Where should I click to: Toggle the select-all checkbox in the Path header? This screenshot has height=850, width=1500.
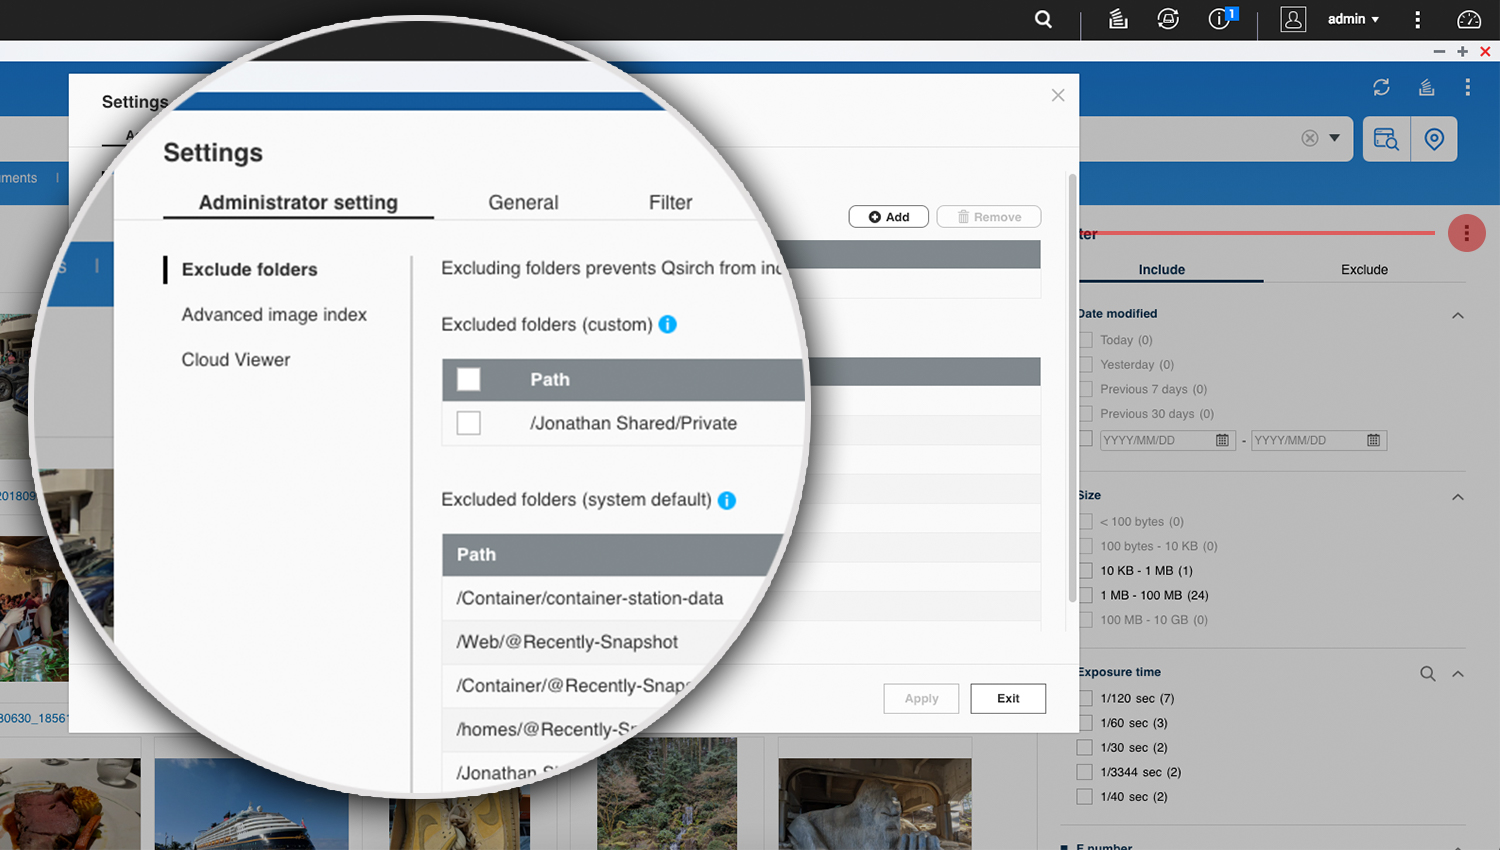[x=468, y=379]
